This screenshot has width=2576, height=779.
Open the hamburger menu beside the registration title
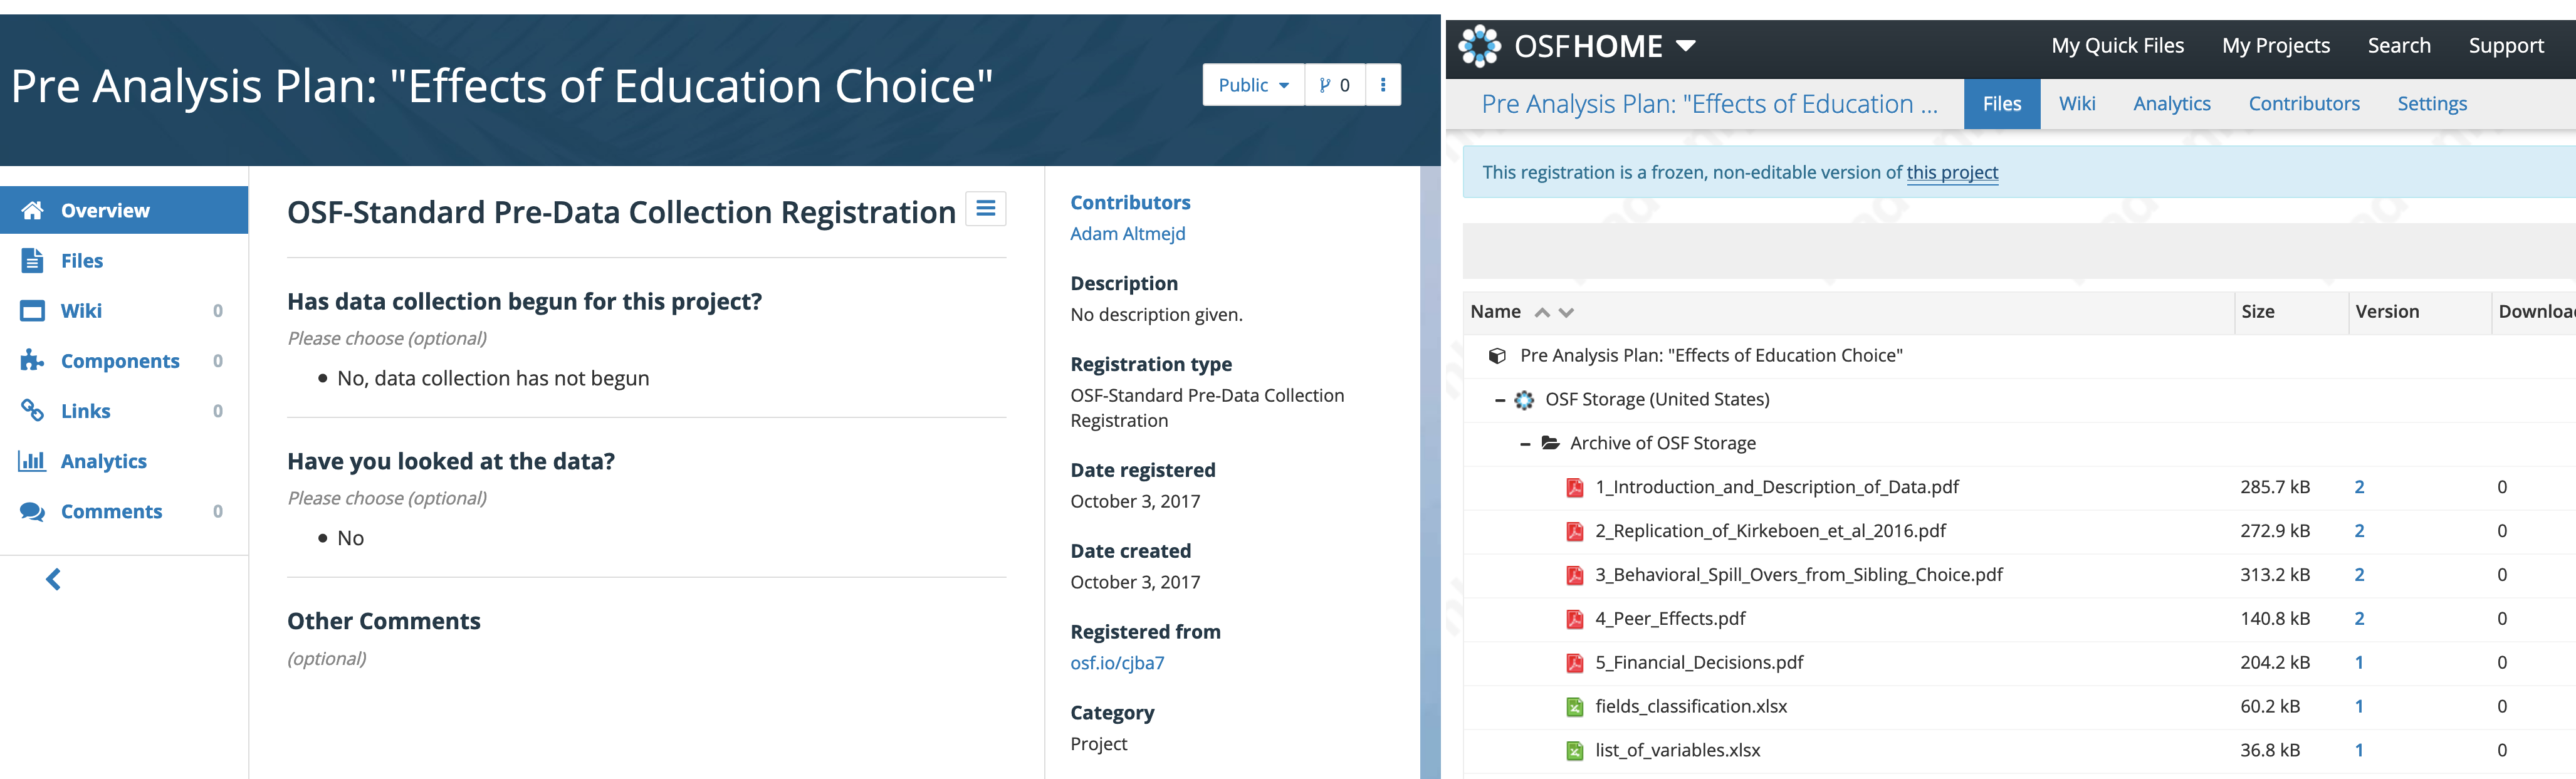pyautogui.click(x=986, y=209)
